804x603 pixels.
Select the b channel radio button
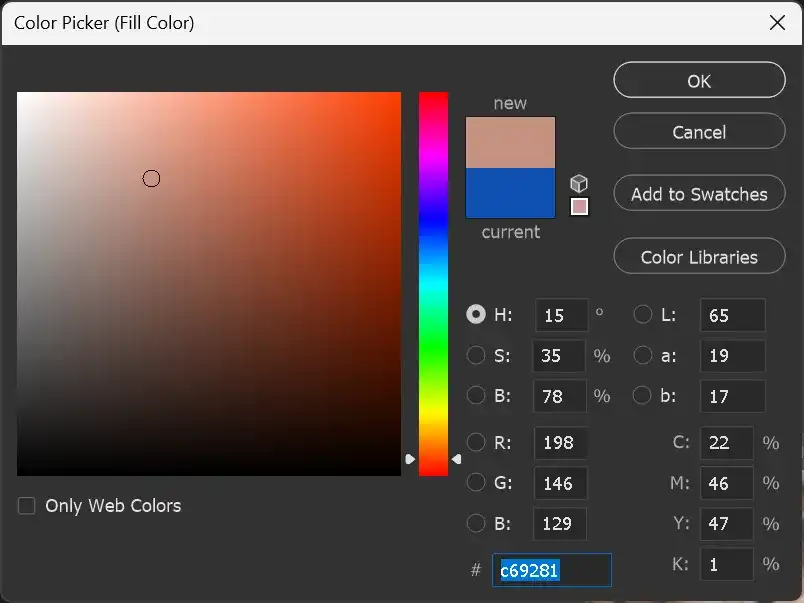point(643,395)
